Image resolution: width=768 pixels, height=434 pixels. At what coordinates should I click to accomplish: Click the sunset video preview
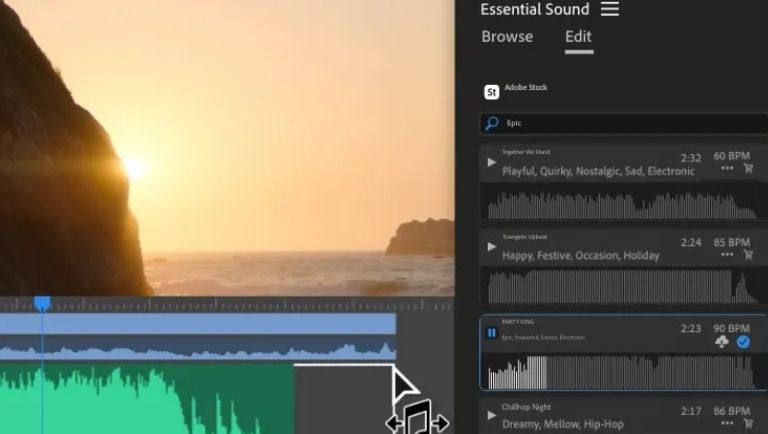coord(227,147)
